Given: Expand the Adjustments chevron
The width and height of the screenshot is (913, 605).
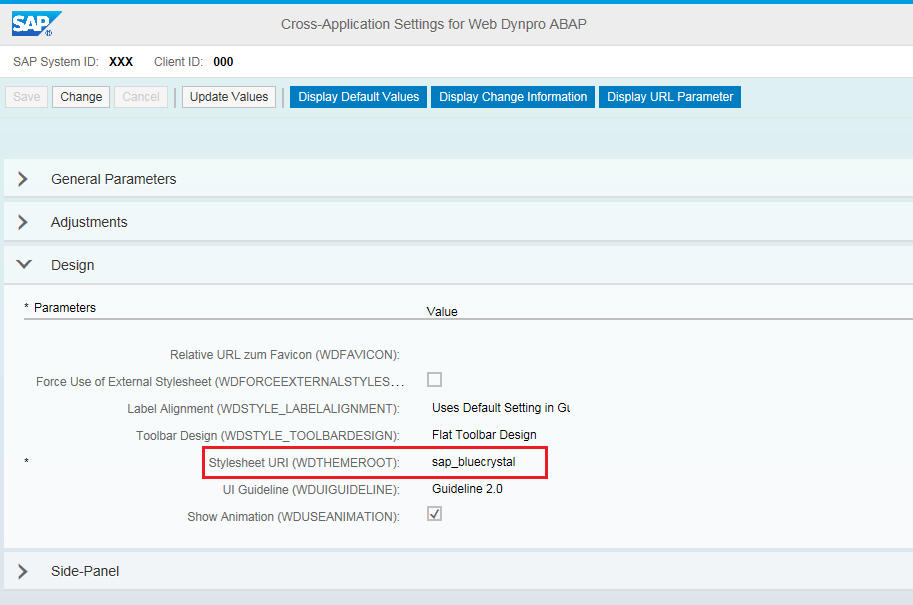Looking at the screenshot, I should point(23,222).
